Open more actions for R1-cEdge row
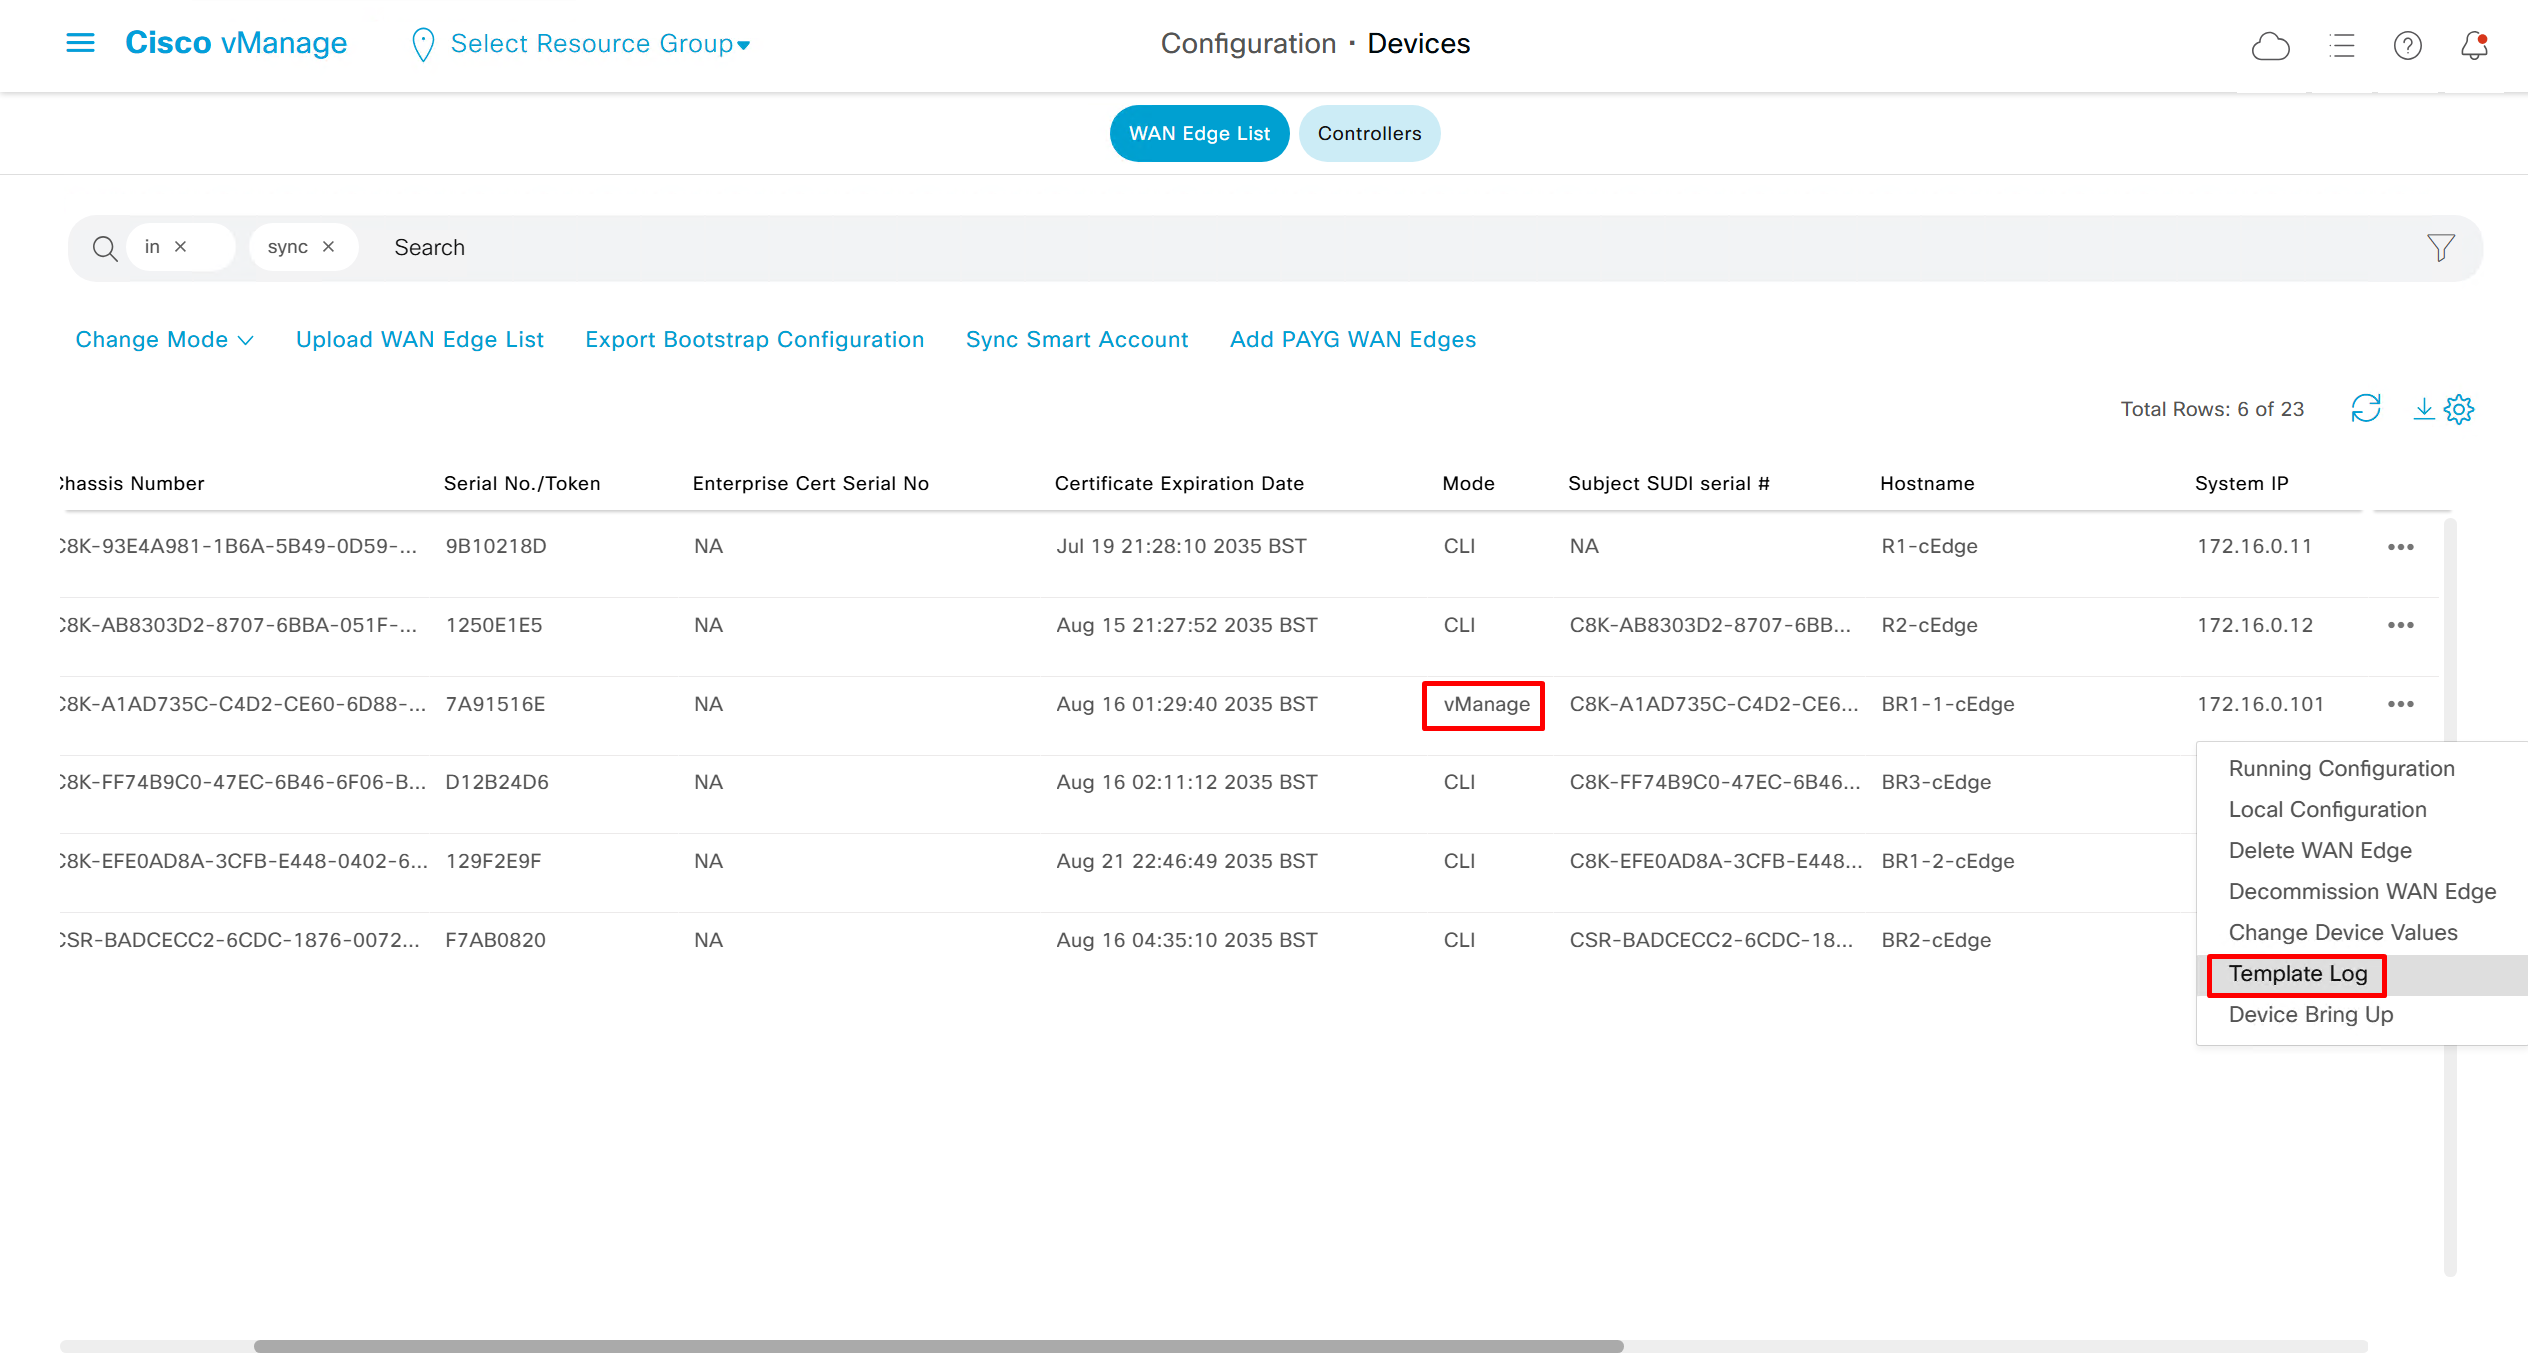2528x1363 pixels. pos(2400,547)
